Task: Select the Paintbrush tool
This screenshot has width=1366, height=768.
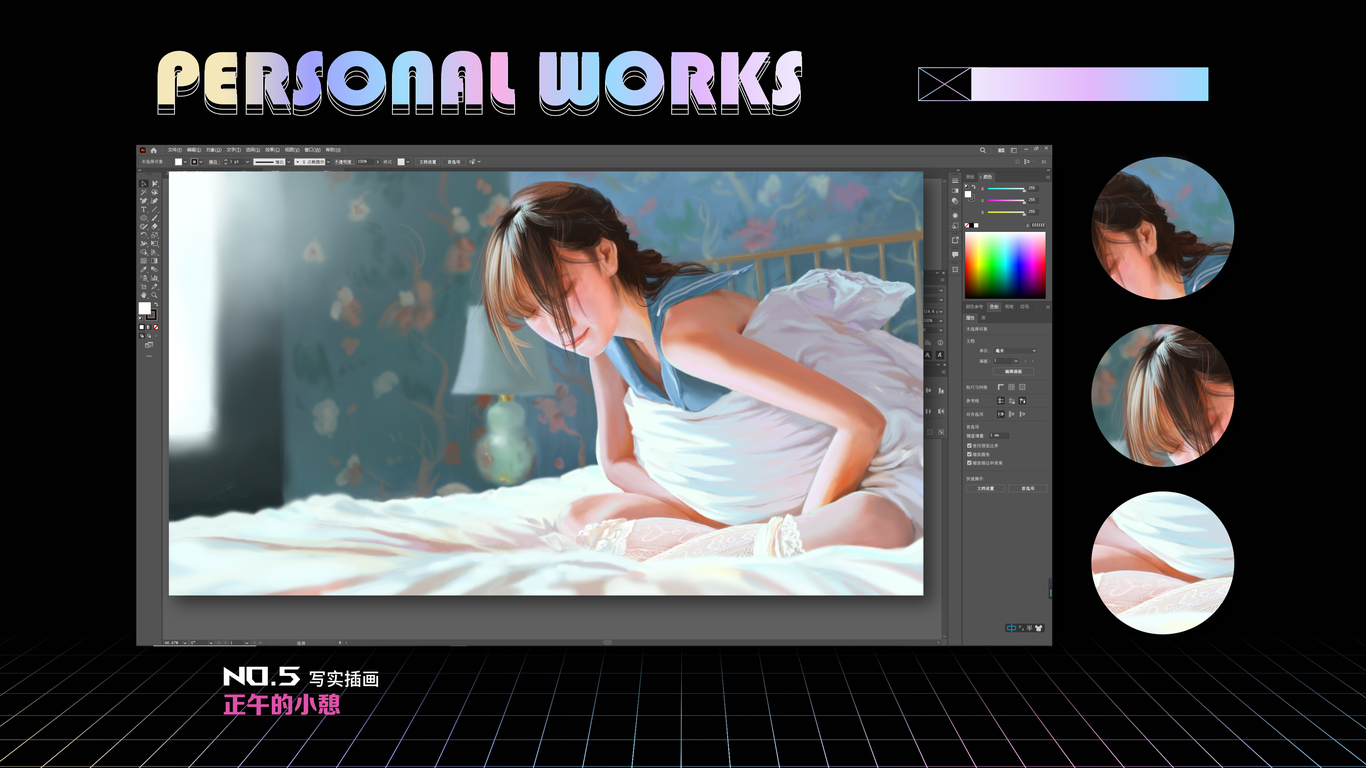Action: point(154,218)
